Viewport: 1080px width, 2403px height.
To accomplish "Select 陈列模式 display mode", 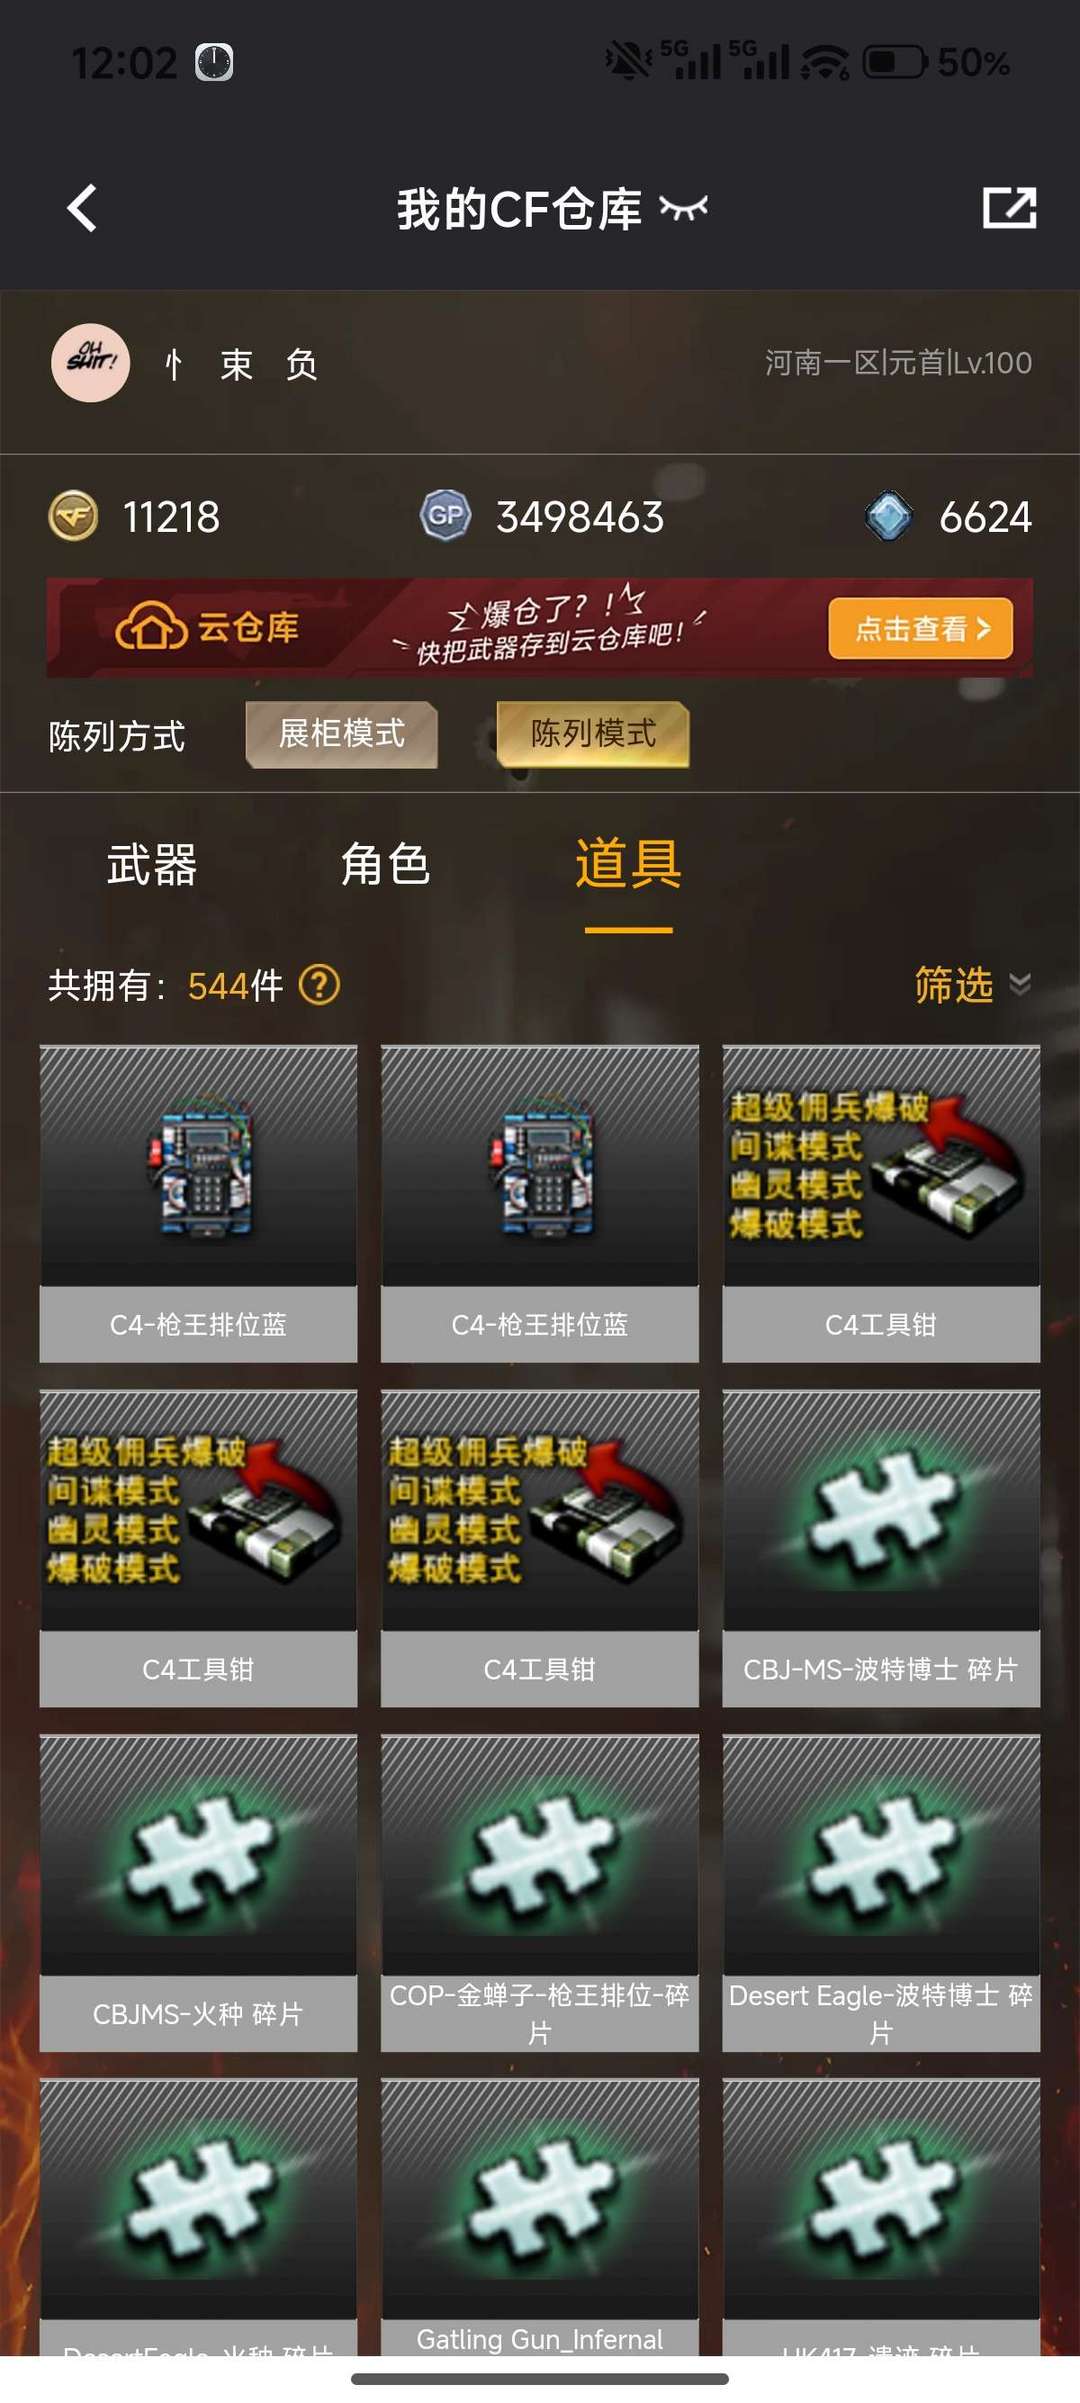I will (593, 734).
